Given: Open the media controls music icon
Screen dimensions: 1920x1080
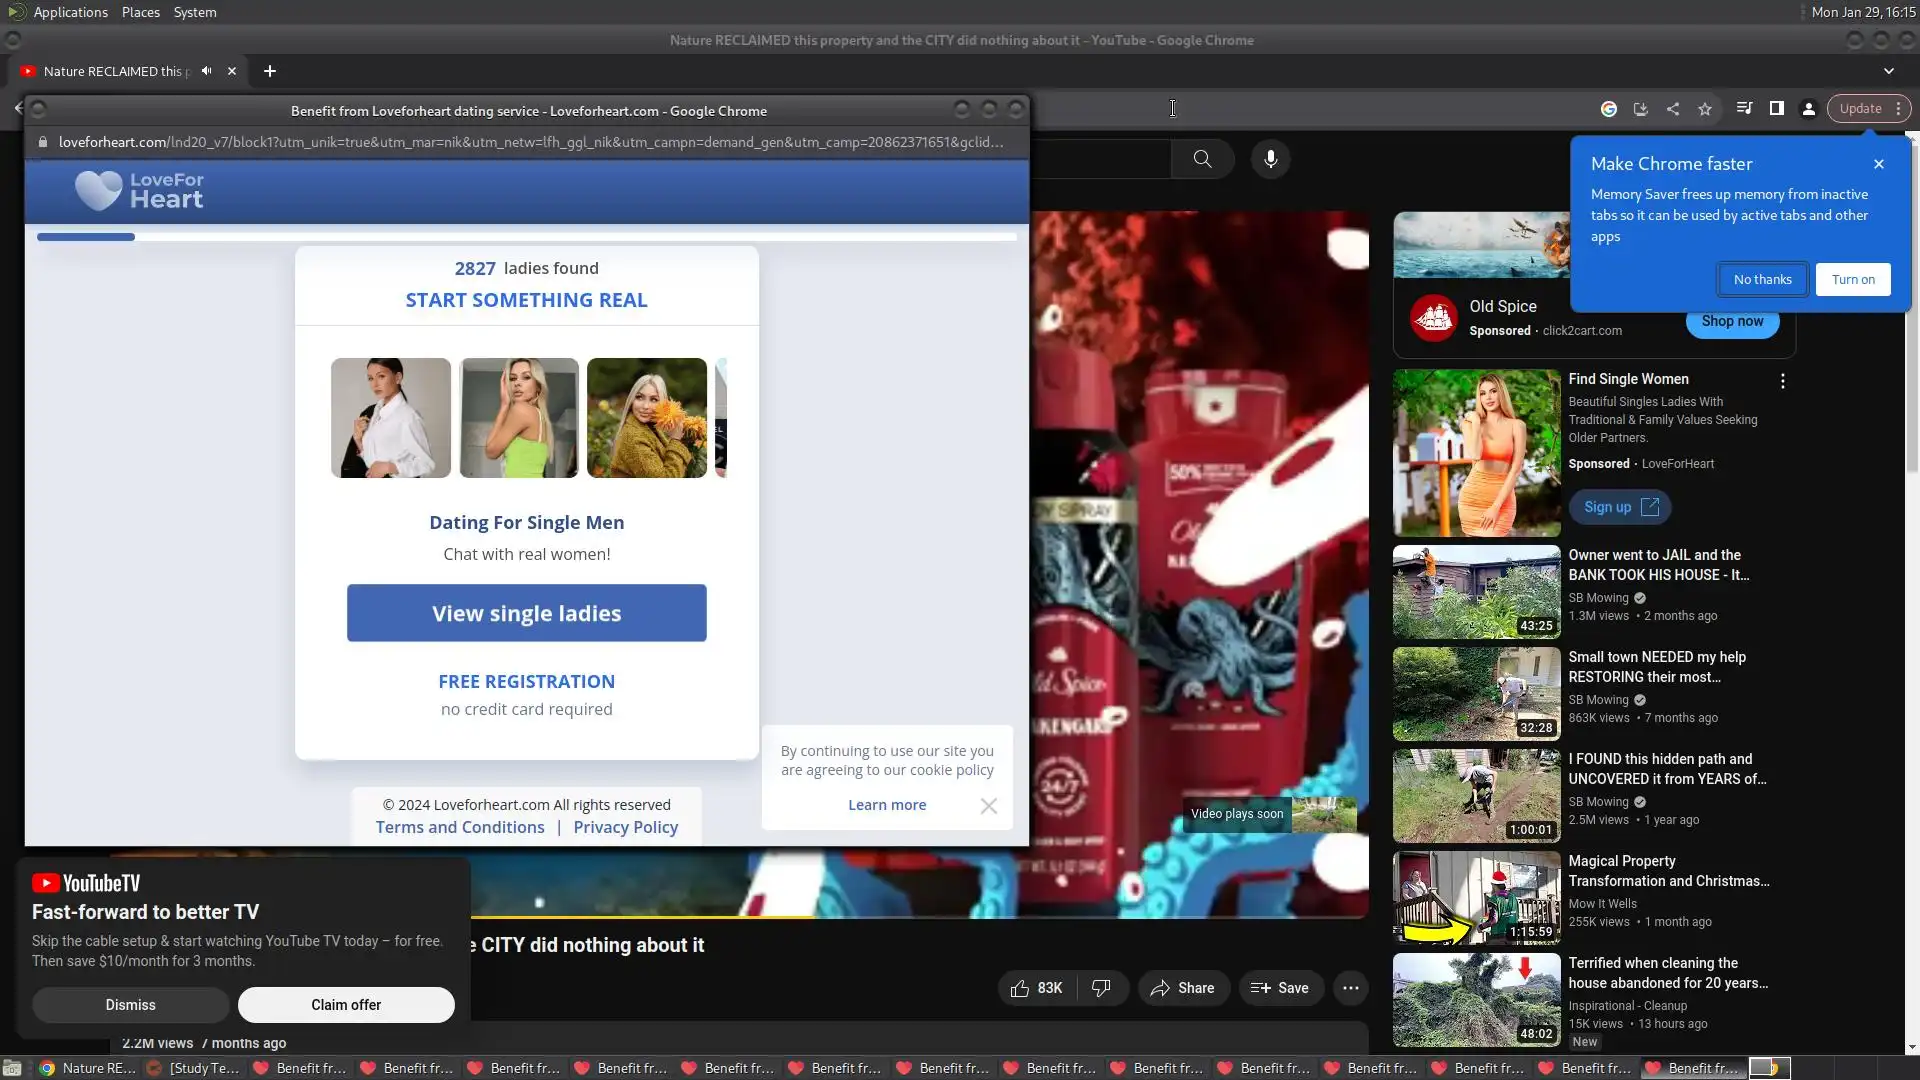Looking at the screenshot, I should [x=1744, y=109].
